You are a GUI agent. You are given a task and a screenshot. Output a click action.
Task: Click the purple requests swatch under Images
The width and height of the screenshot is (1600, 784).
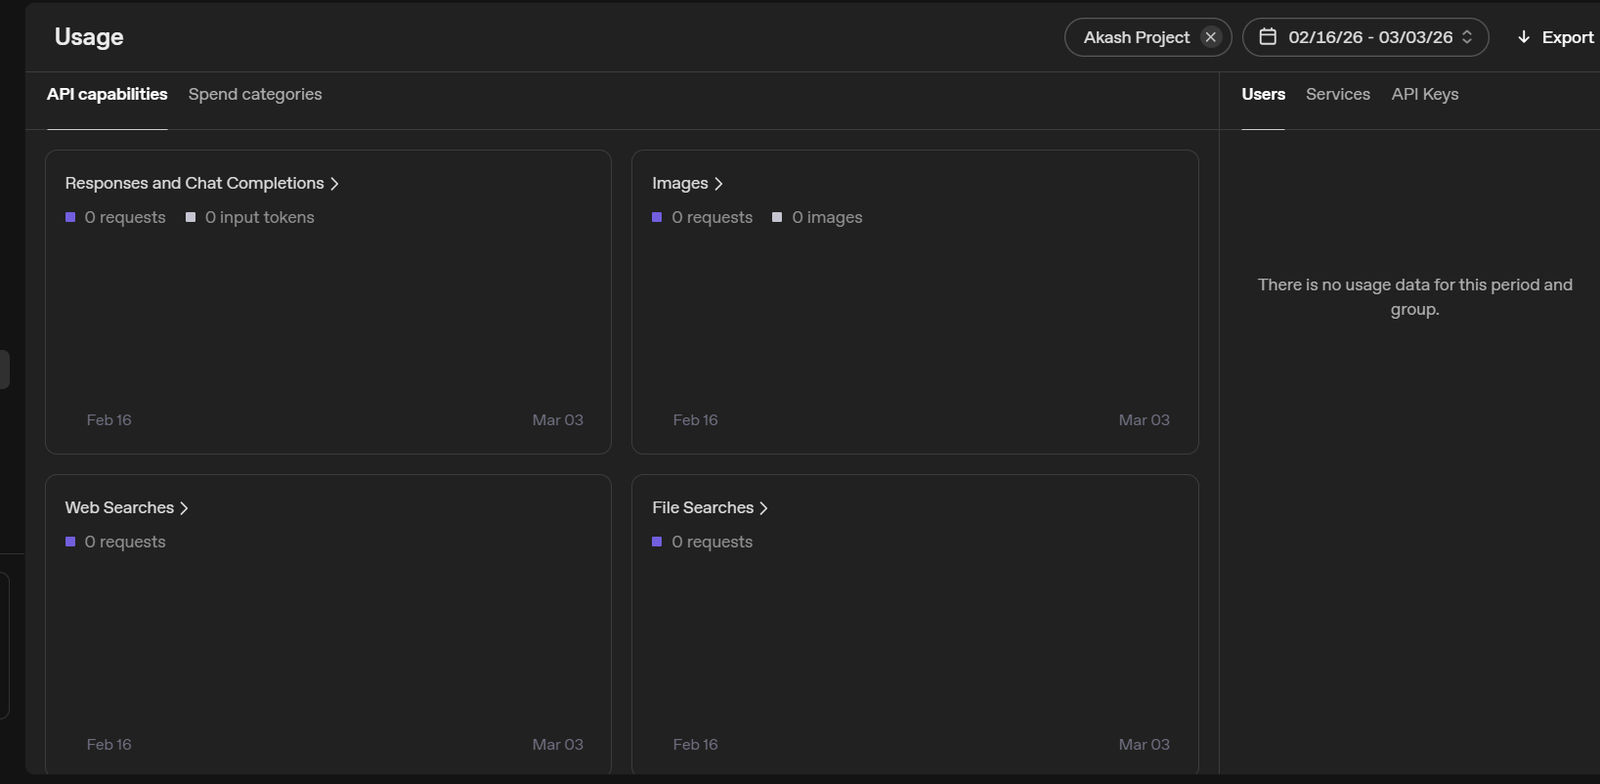(657, 217)
